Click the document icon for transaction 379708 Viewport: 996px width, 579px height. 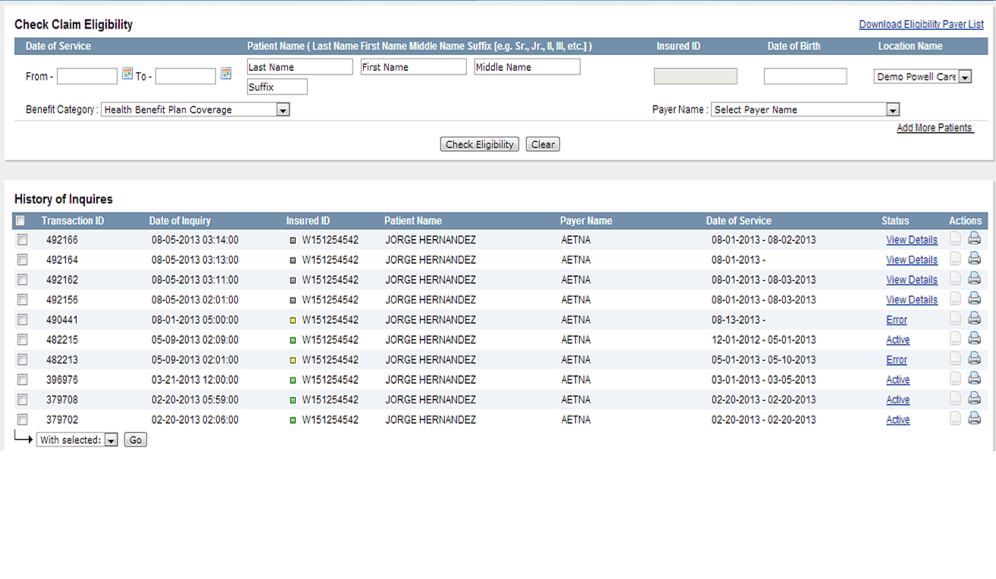click(x=955, y=399)
